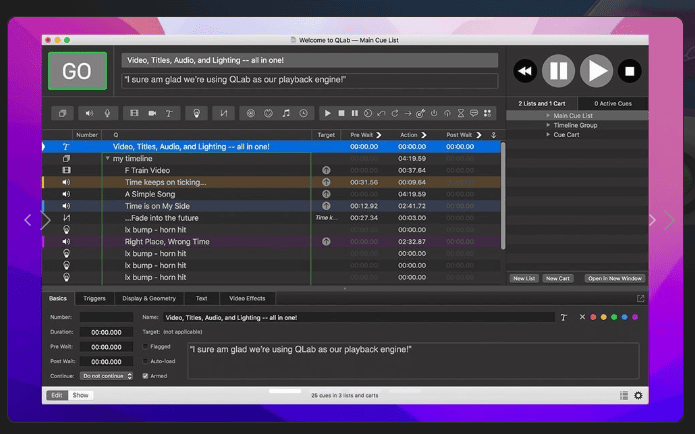The width and height of the screenshot is (695, 434).
Task: Open the cue toolbox grid icon
Action: tap(488, 113)
